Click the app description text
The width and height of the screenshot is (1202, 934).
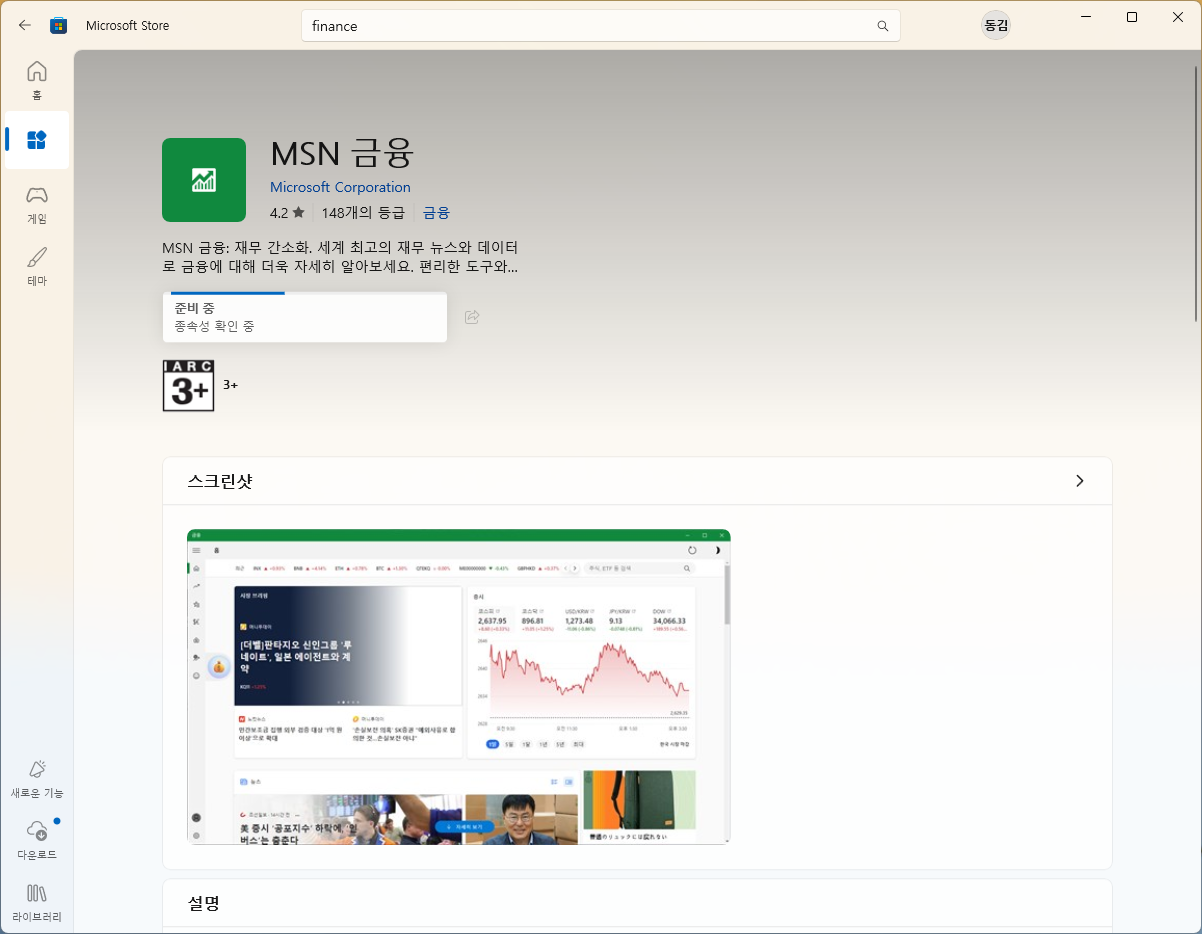340,257
